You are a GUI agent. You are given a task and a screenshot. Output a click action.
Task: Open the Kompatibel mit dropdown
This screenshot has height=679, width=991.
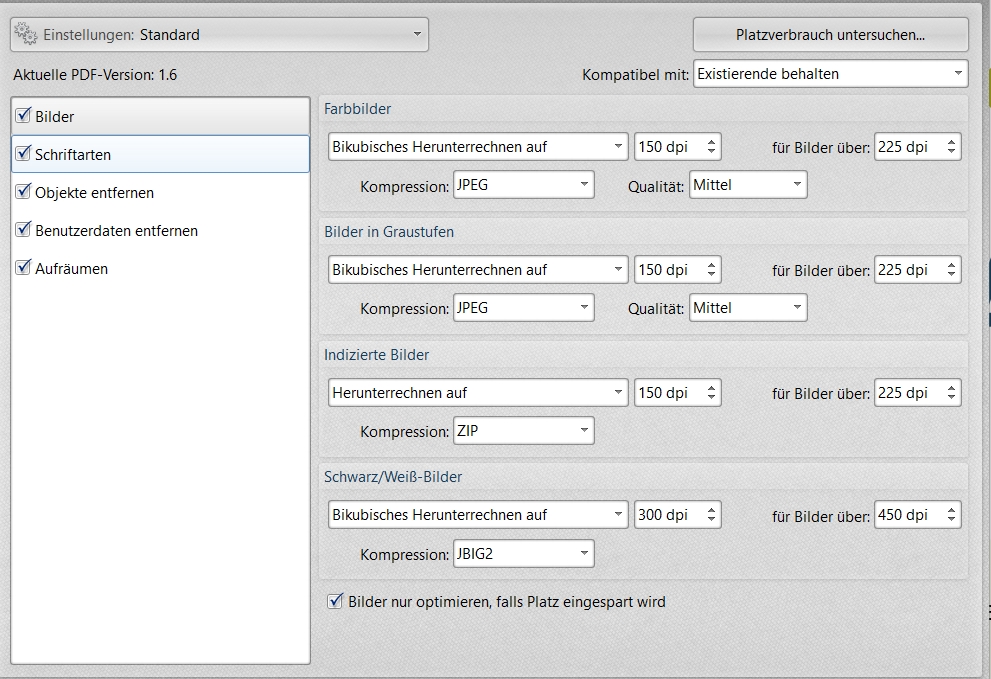coord(830,74)
